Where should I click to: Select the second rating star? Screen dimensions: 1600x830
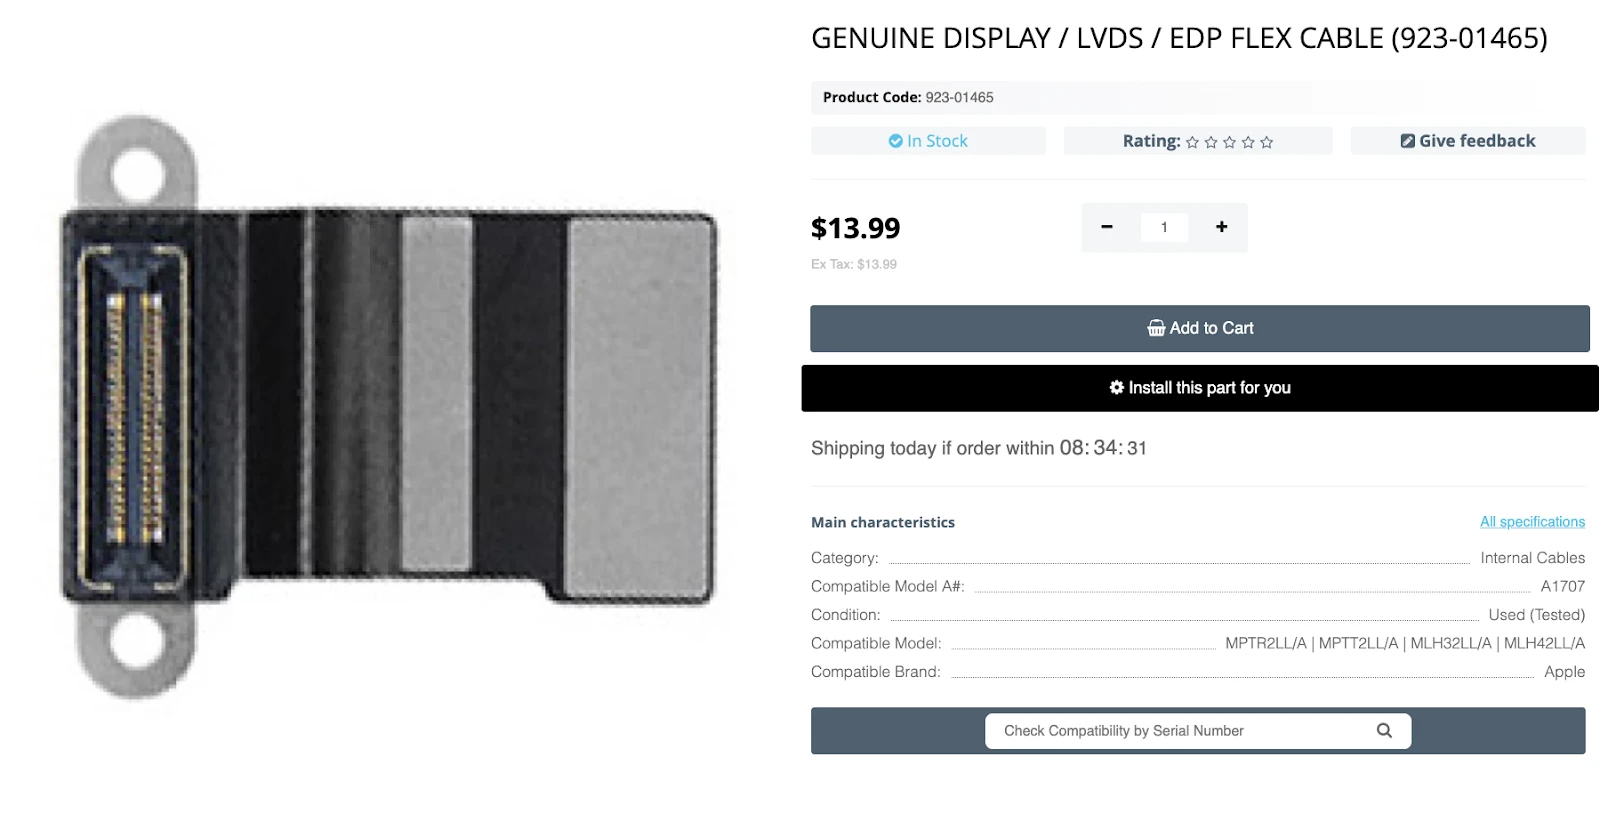point(1211,142)
